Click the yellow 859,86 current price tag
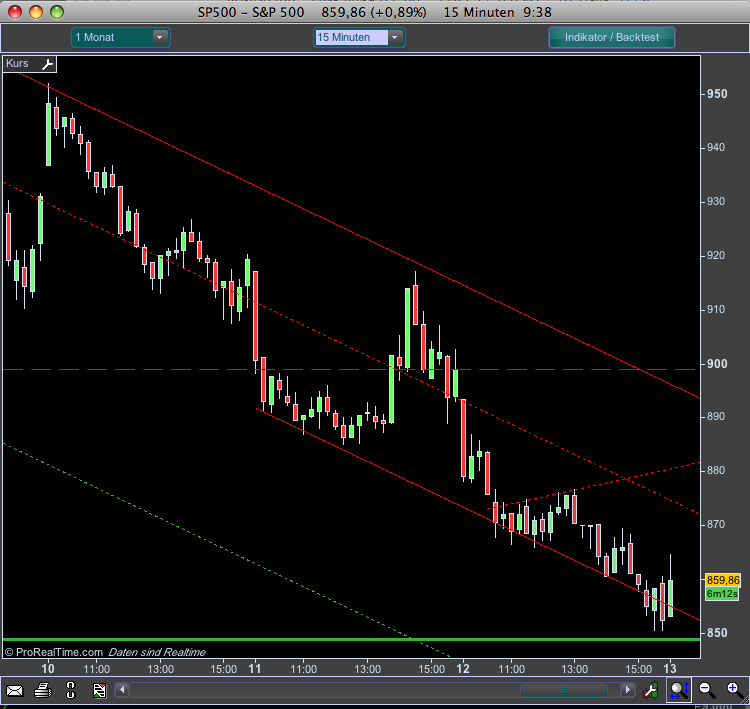Viewport: 750px width, 709px height. (723, 580)
